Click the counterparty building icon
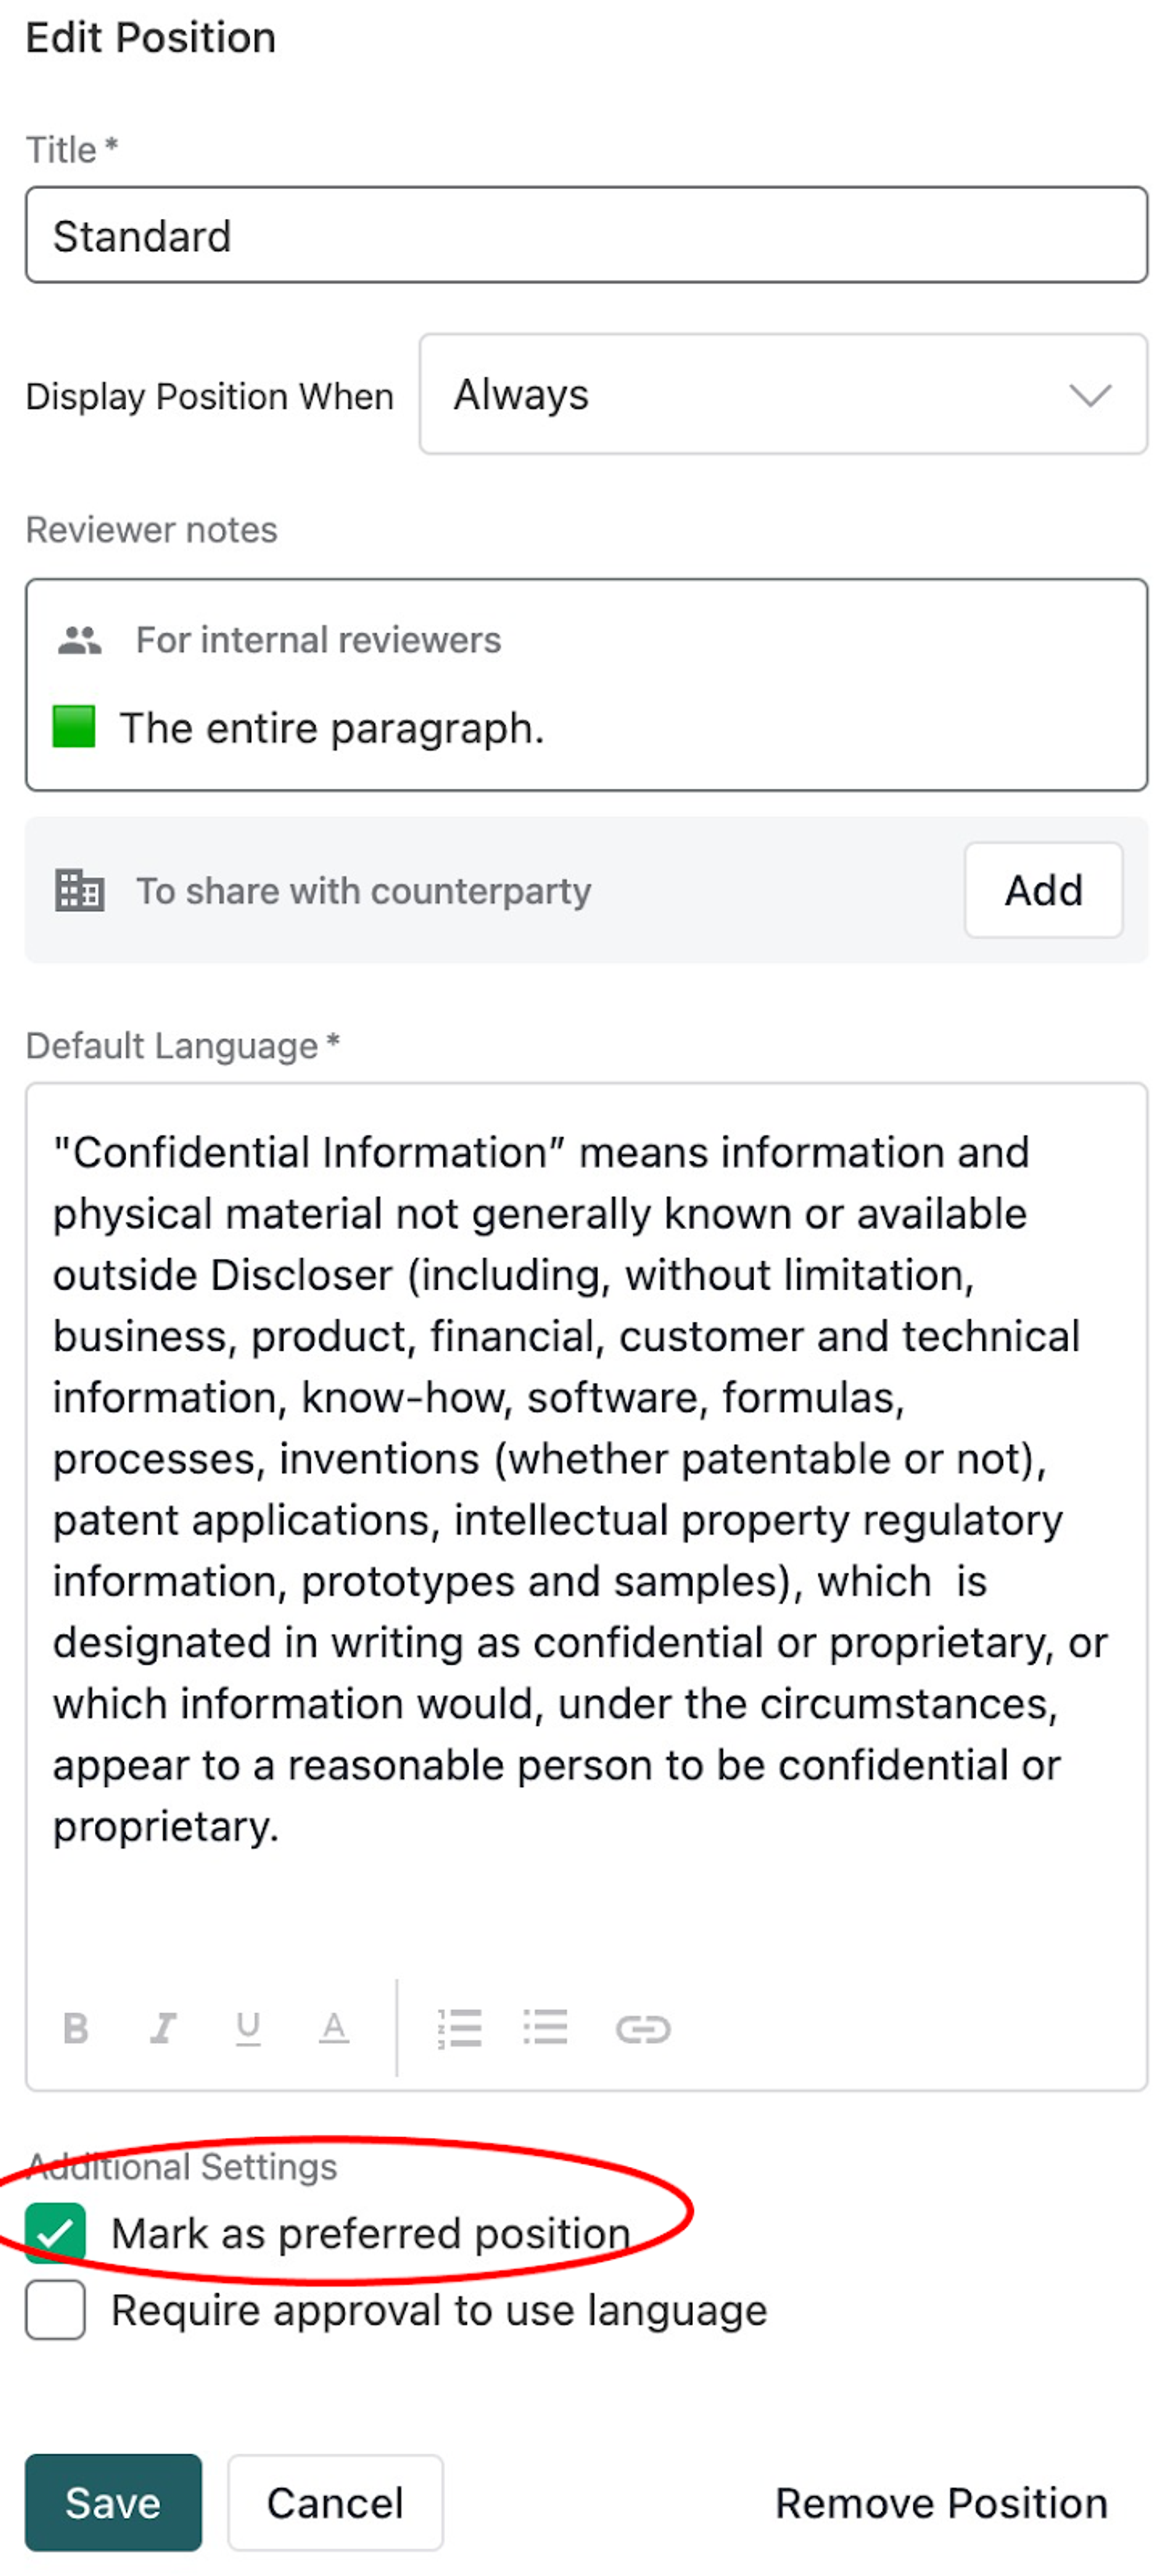Viewport: 1164px width, 2576px height. 79,890
